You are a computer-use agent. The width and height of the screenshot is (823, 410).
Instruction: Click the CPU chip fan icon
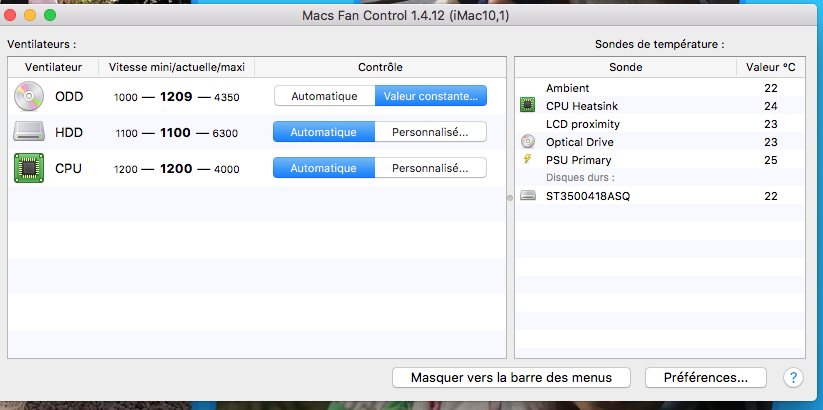29,169
